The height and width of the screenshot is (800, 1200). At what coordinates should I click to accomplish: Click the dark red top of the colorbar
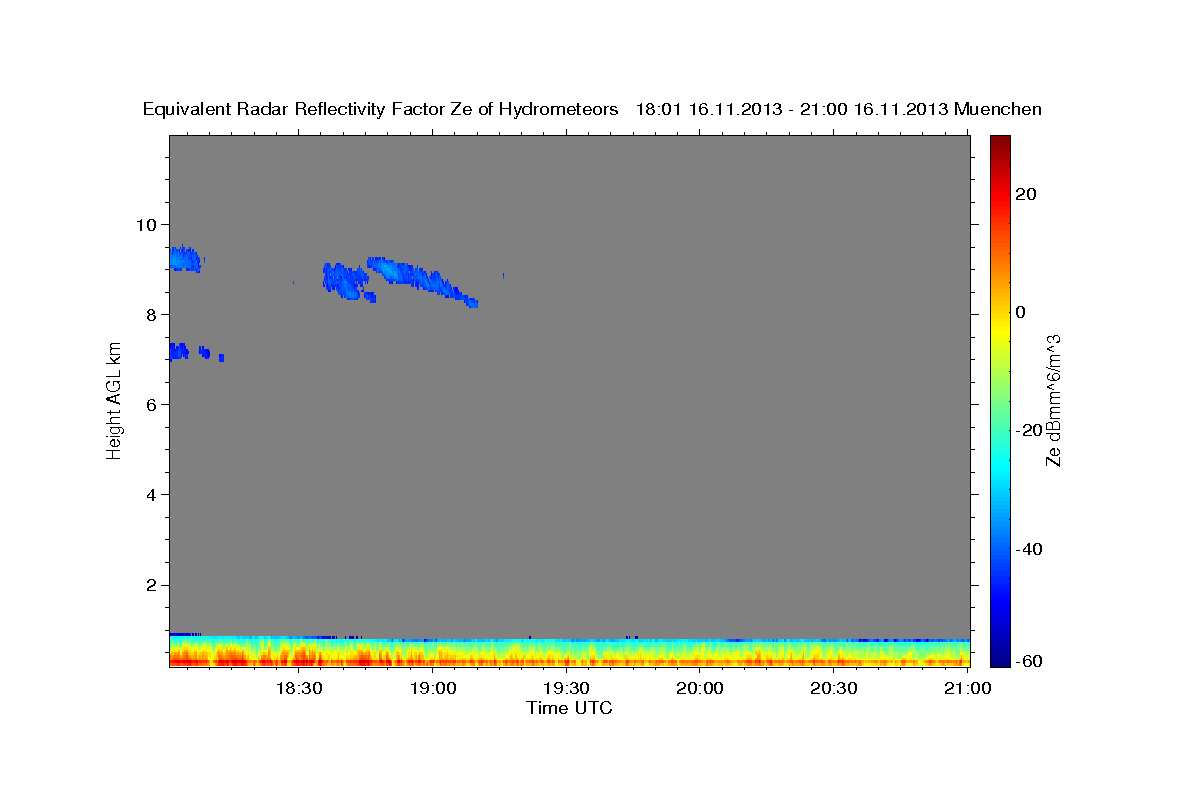click(999, 143)
